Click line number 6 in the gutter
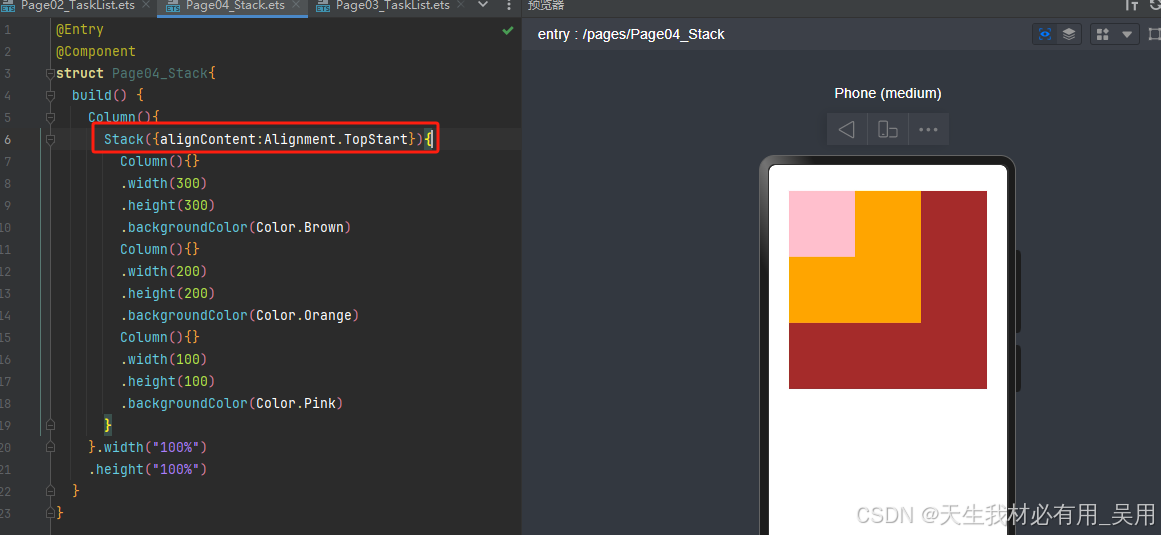 click(7, 139)
